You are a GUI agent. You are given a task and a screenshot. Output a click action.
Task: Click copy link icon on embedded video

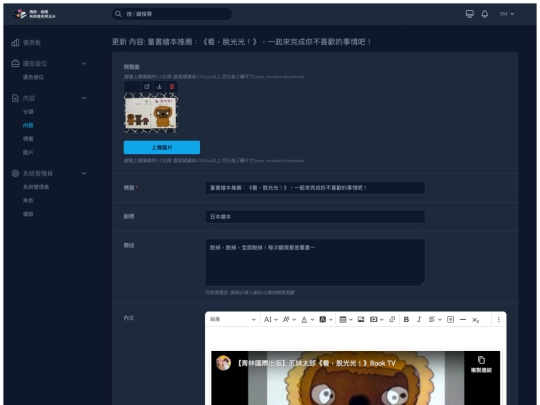coord(481,360)
